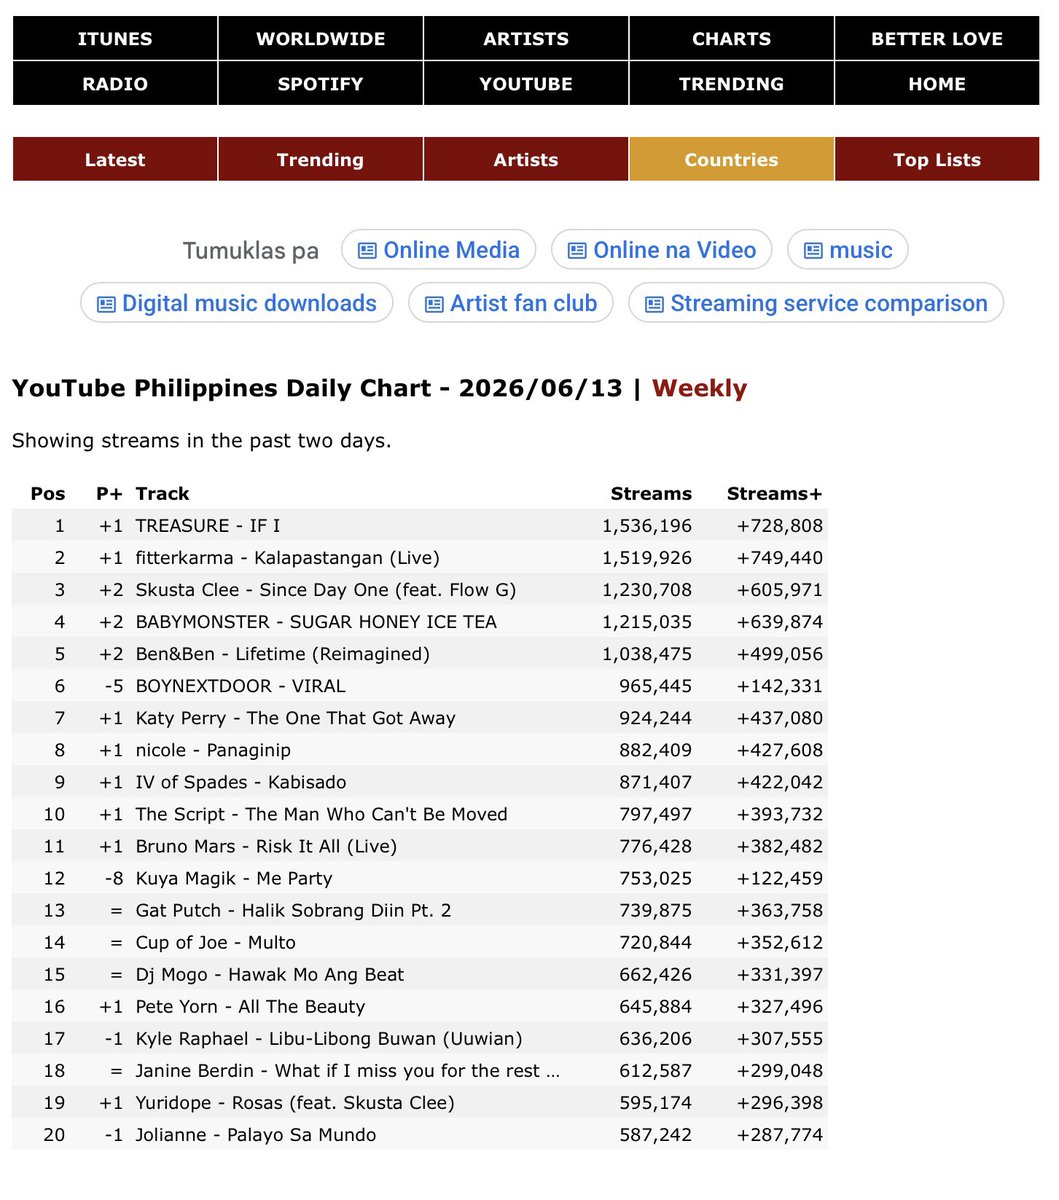Open the Streaming service comparison link

click(816, 303)
